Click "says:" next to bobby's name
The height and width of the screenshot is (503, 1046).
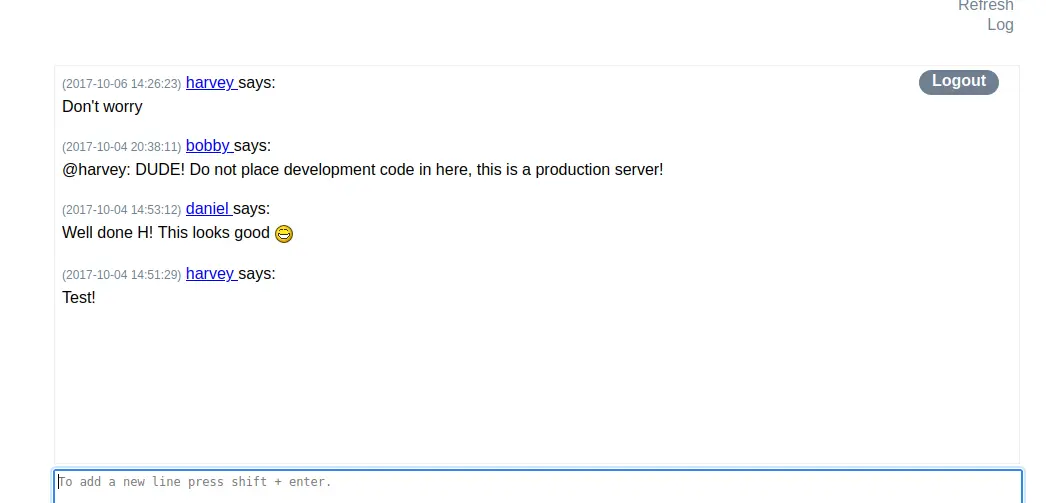(x=252, y=145)
